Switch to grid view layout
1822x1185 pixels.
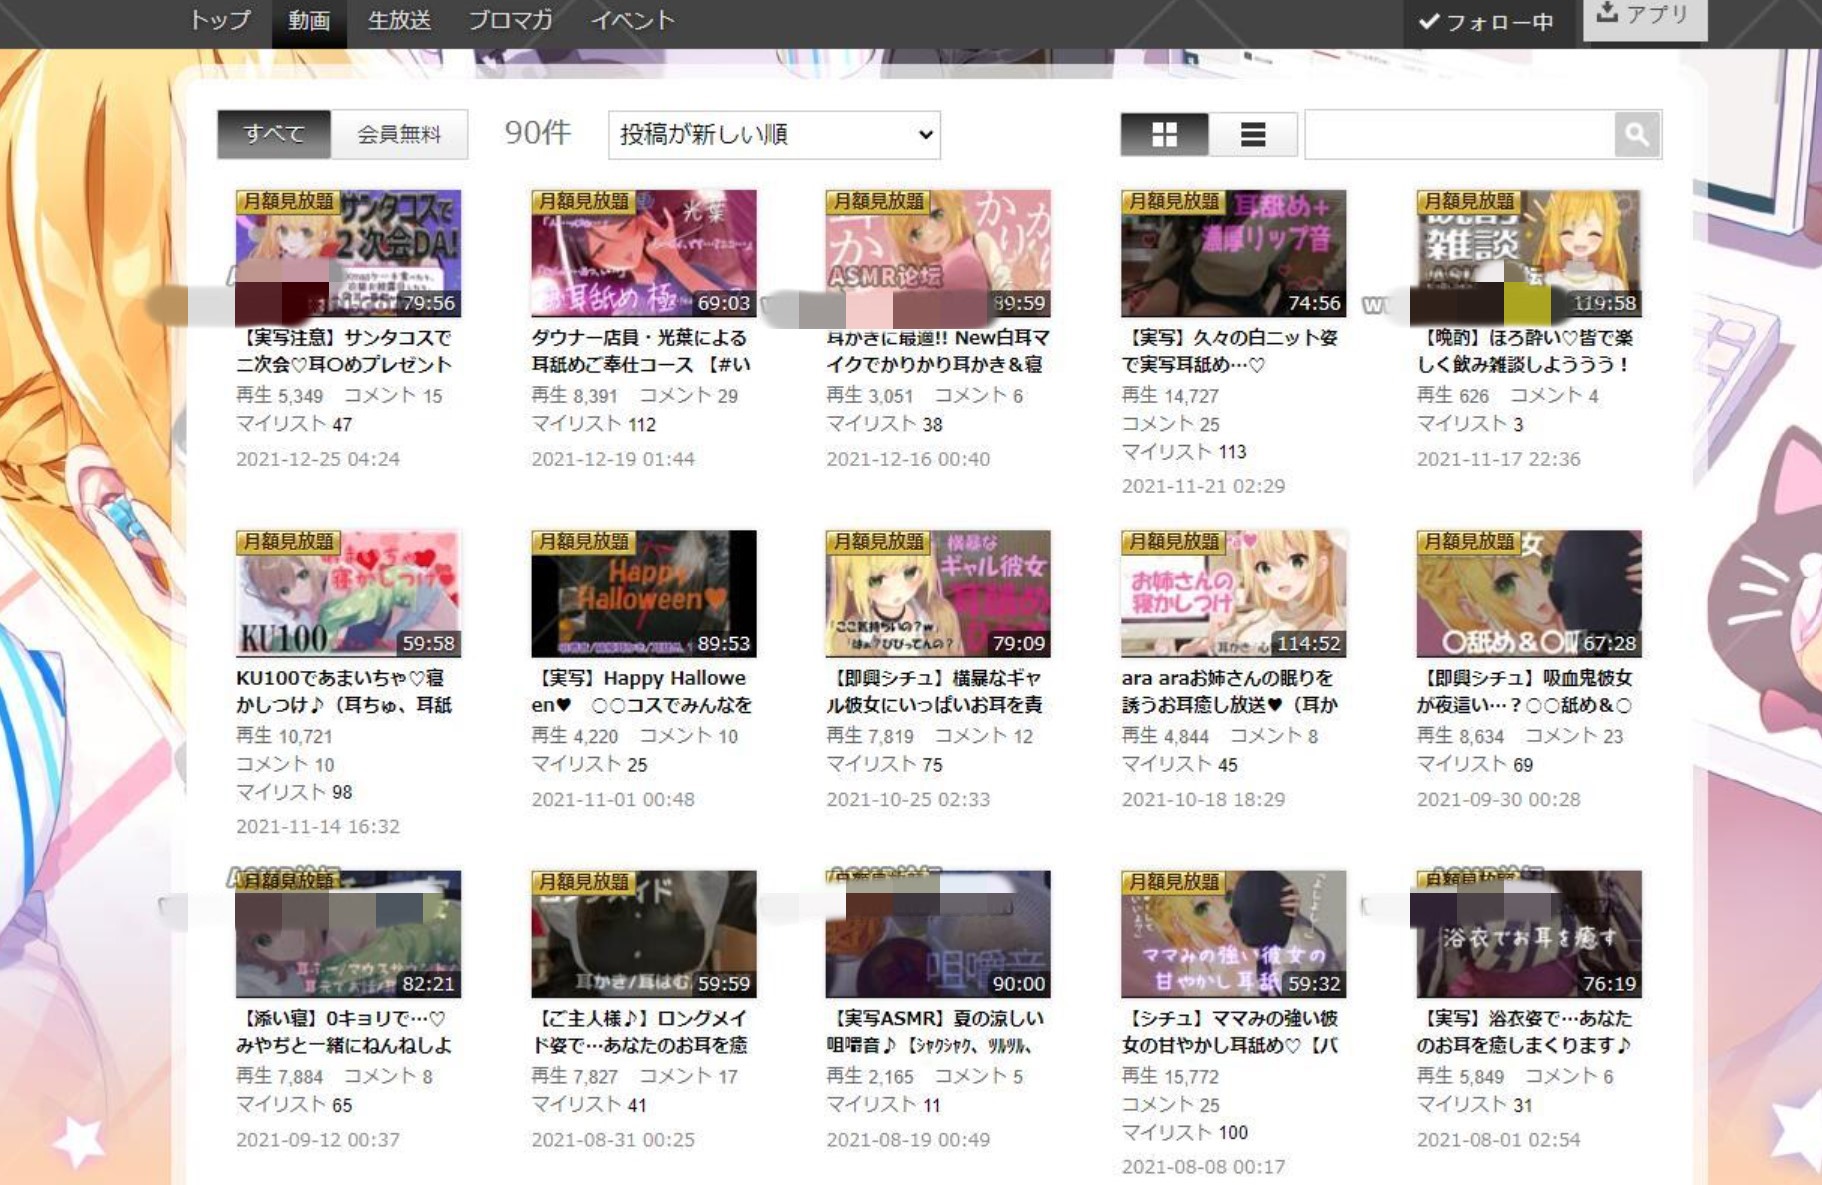1163,134
